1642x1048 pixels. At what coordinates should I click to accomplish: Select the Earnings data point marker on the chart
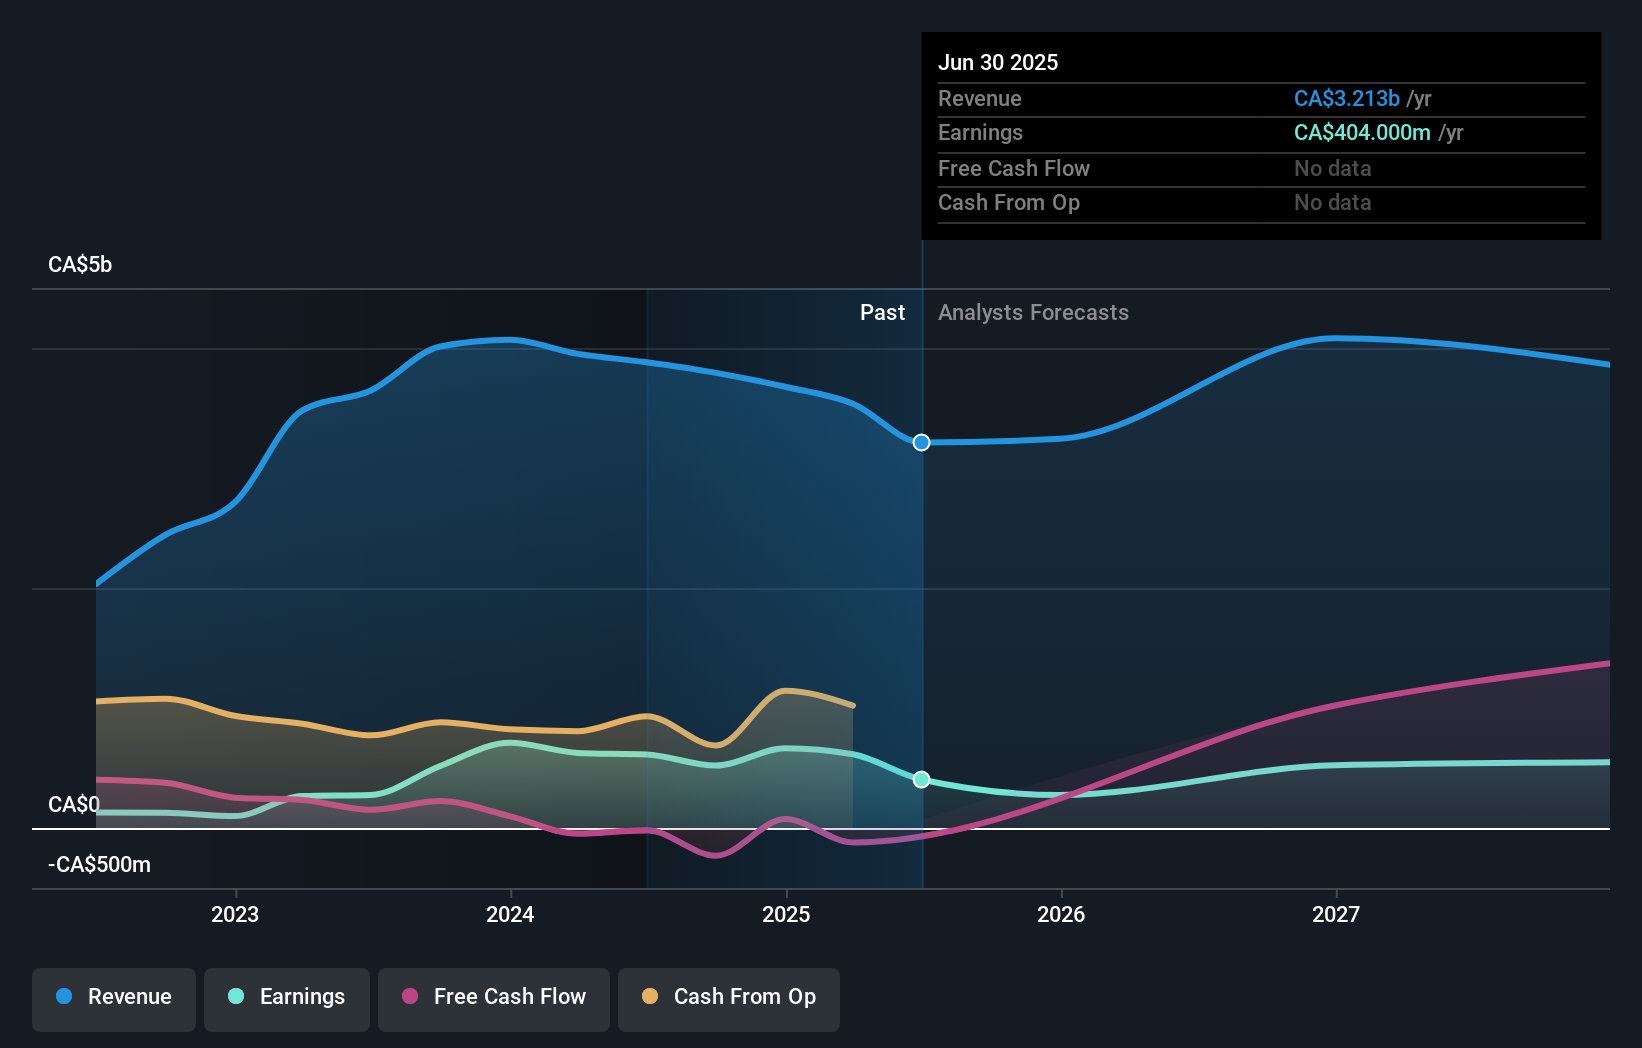pyautogui.click(x=921, y=779)
